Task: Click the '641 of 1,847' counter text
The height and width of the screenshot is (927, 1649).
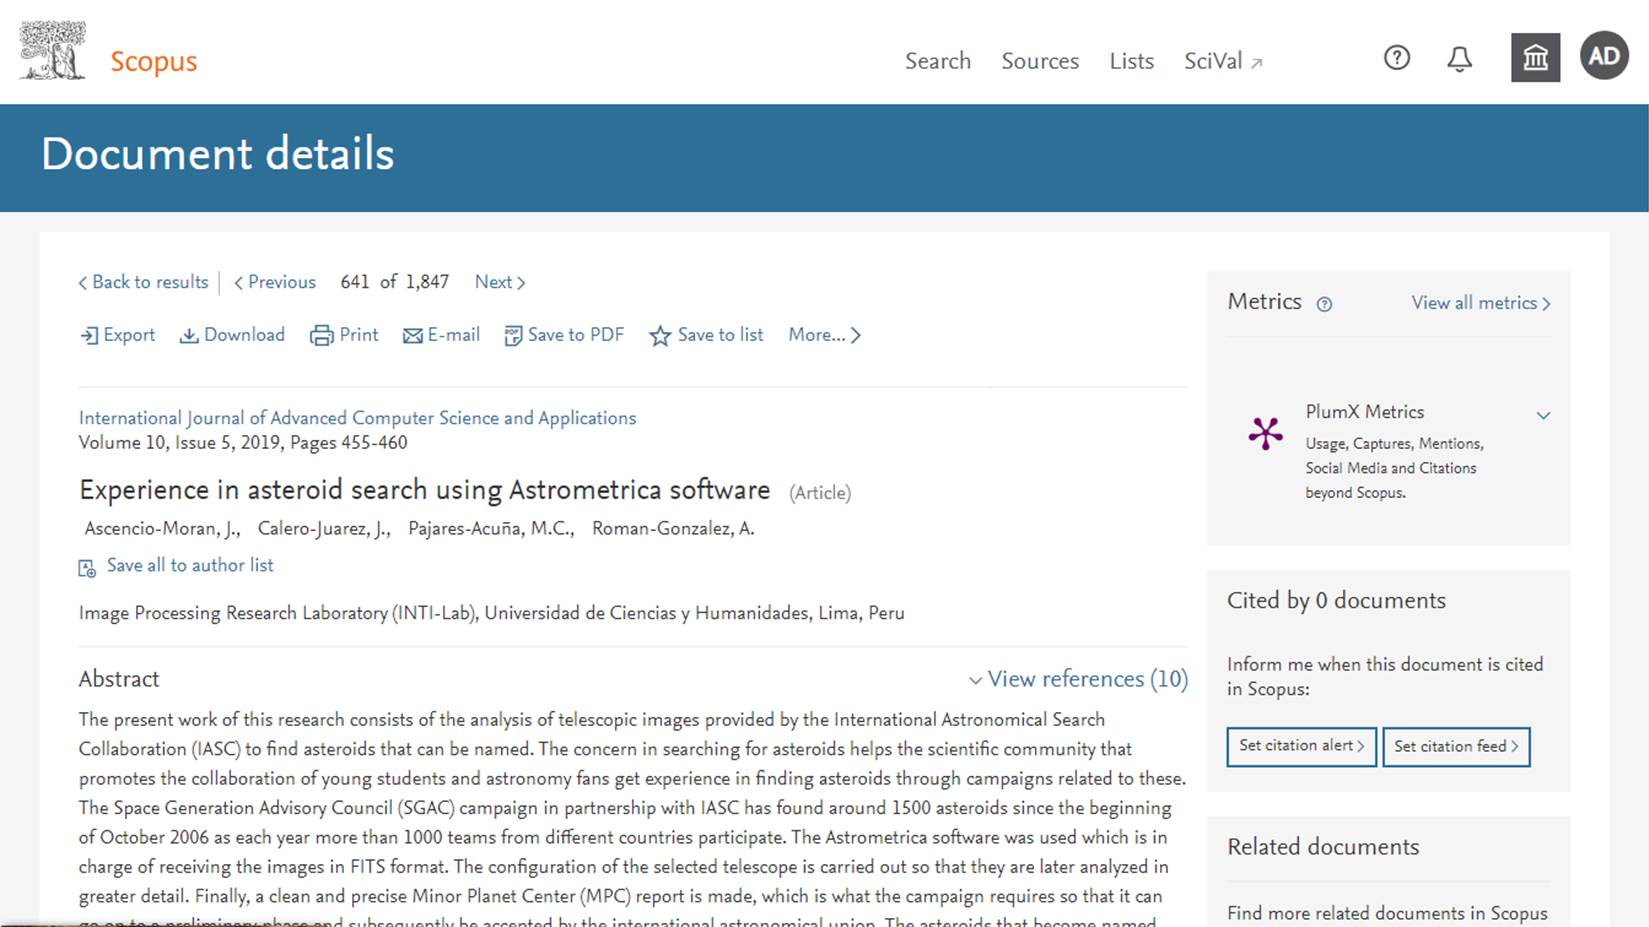Action: point(395,282)
